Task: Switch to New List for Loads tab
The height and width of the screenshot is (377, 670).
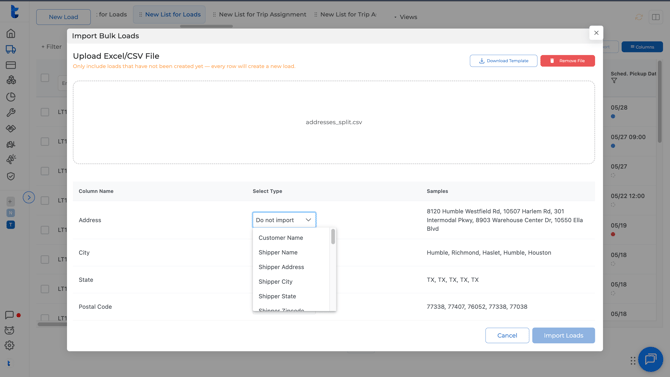Action: [170, 15]
